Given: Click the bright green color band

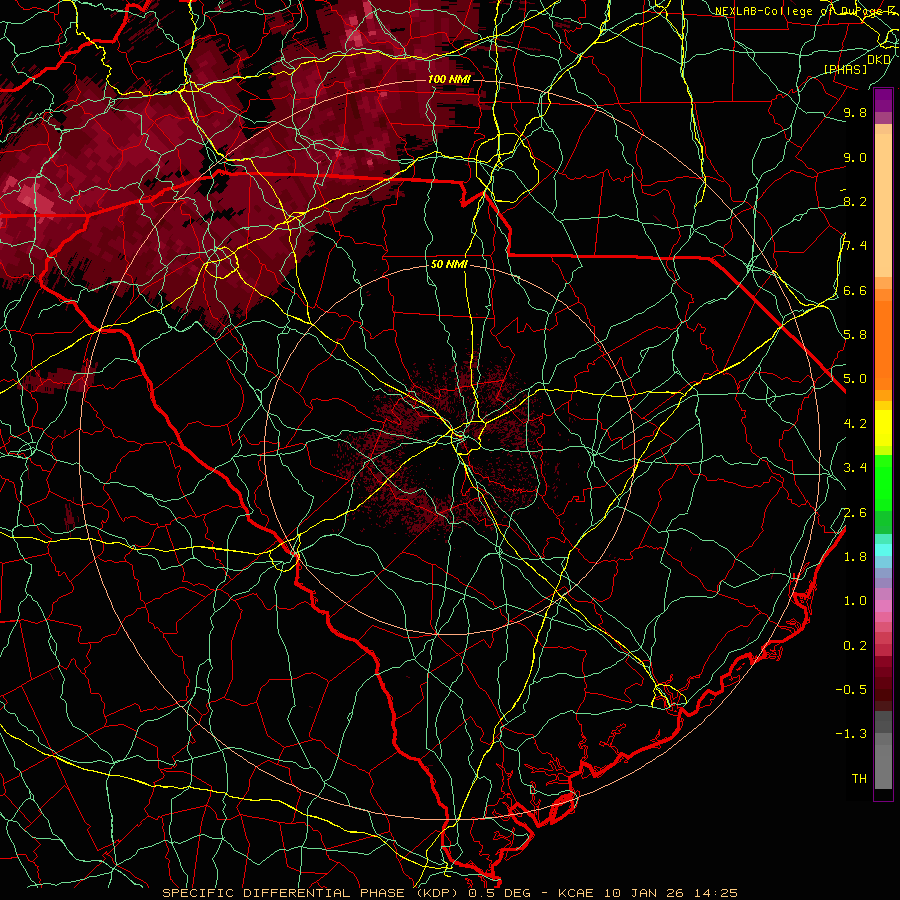Looking at the screenshot, I should [883, 482].
